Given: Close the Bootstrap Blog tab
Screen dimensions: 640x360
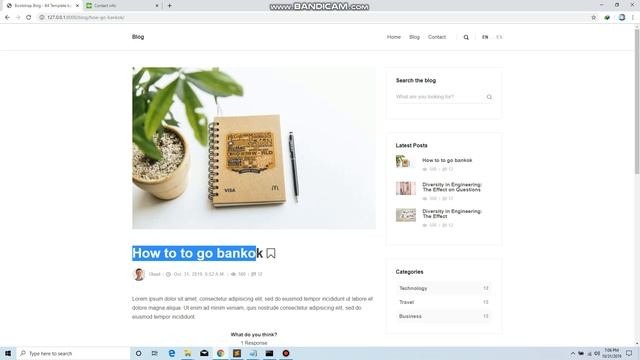Looking at the screenshot, I should [77, 6].
